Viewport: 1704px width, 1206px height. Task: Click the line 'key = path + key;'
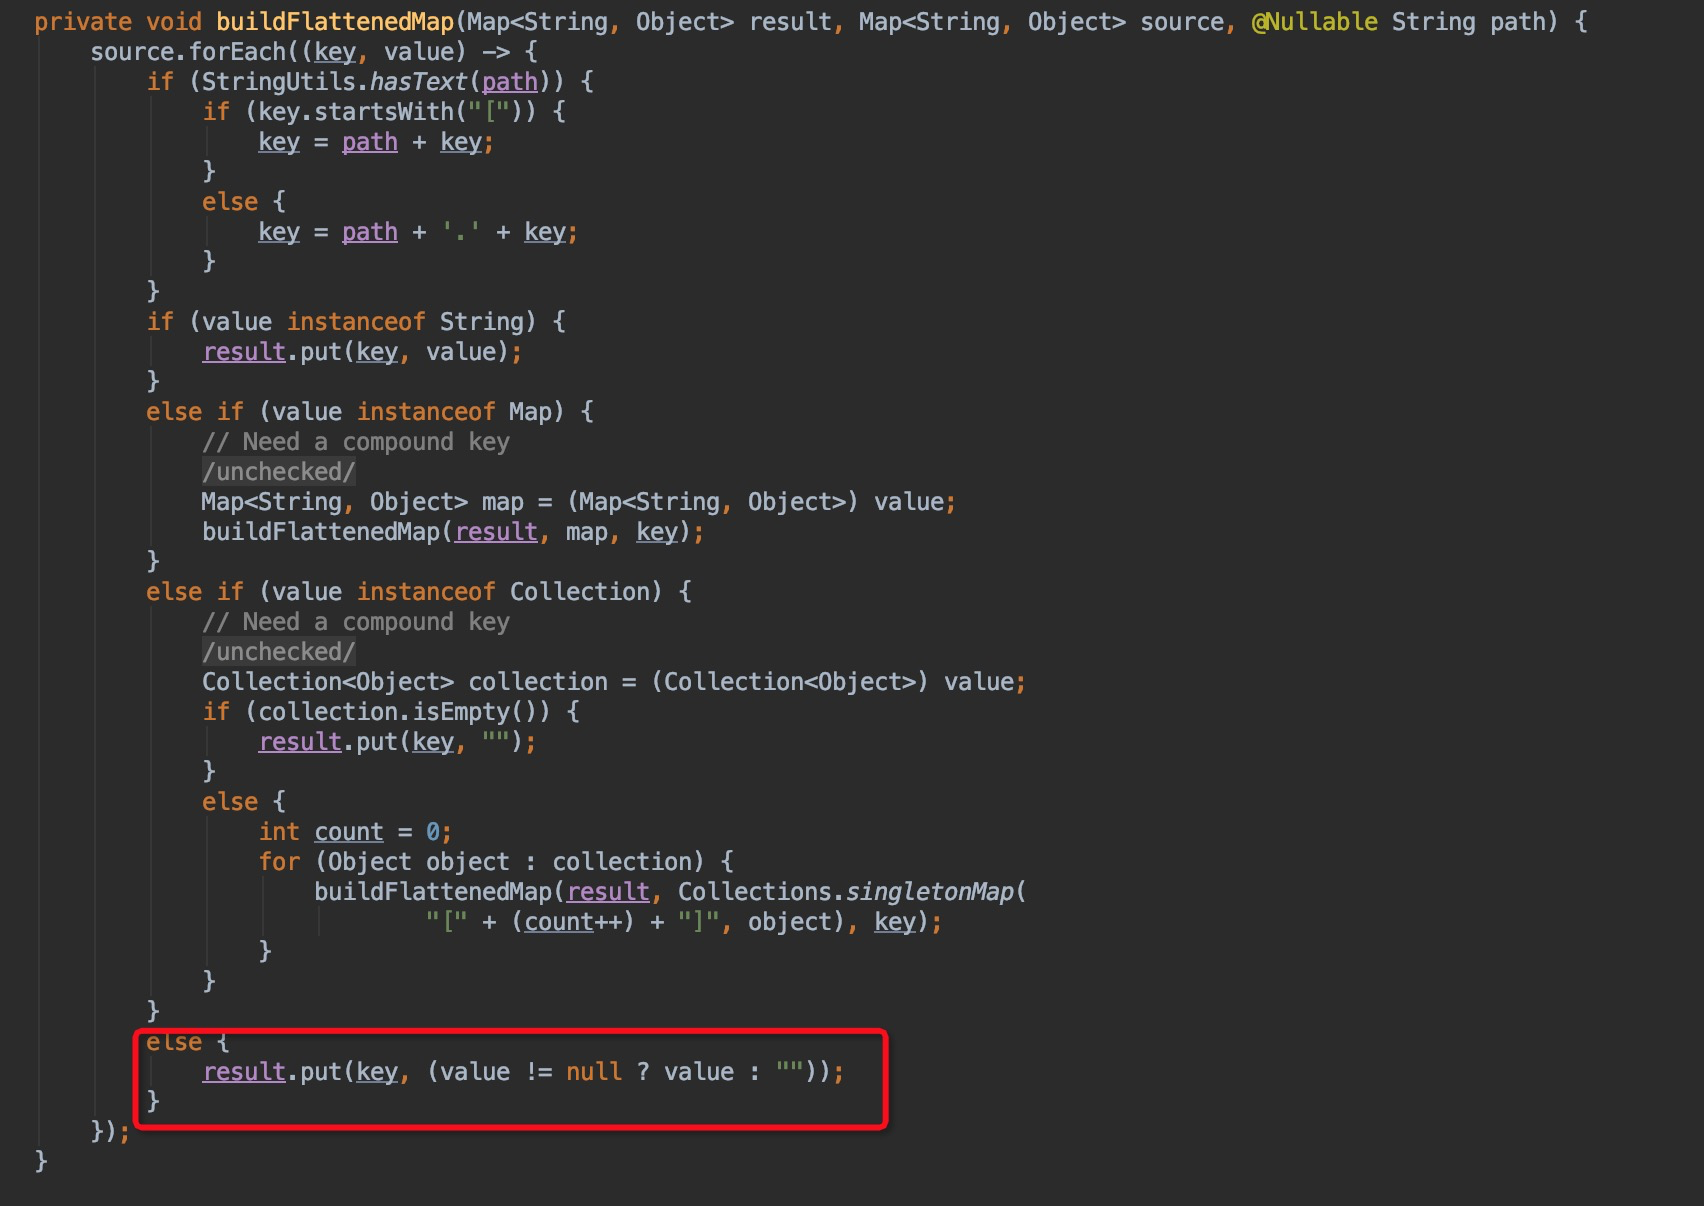(x=376, y=142)
